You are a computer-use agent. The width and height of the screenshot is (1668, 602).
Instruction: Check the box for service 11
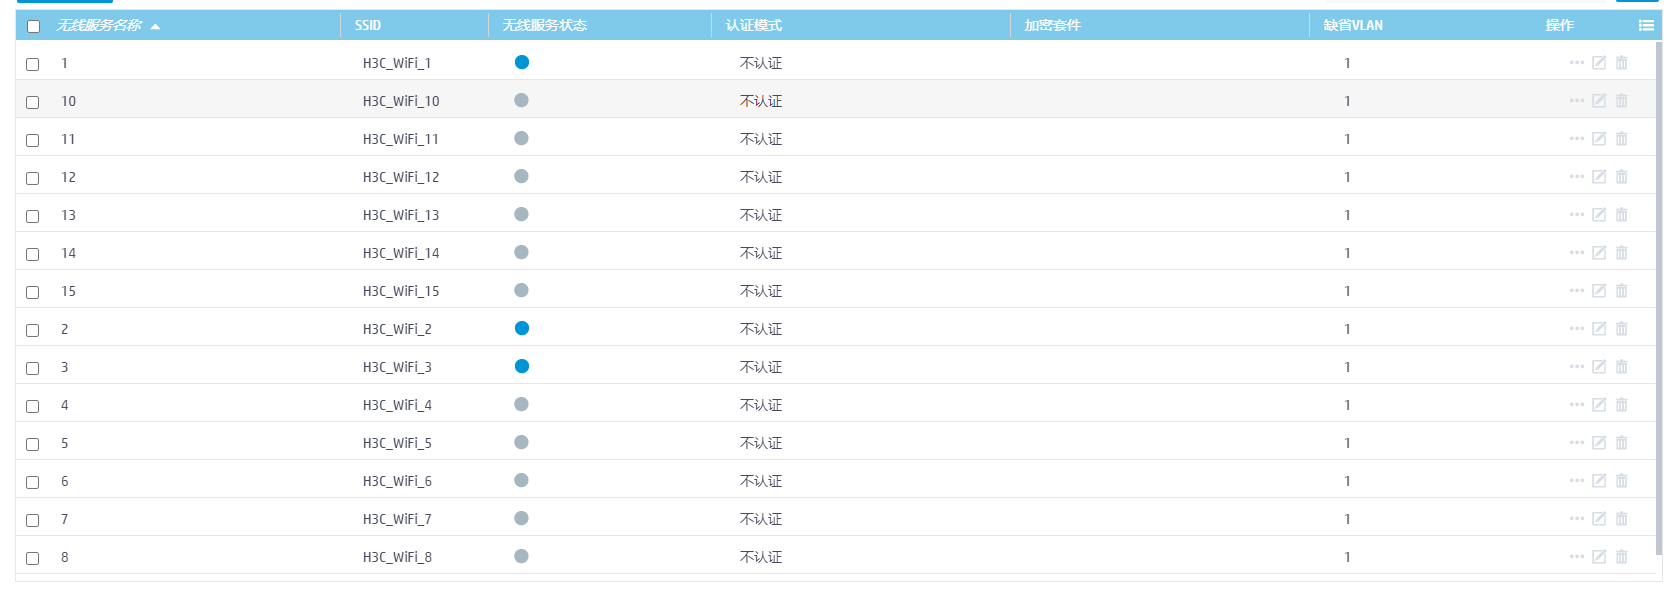33,140
